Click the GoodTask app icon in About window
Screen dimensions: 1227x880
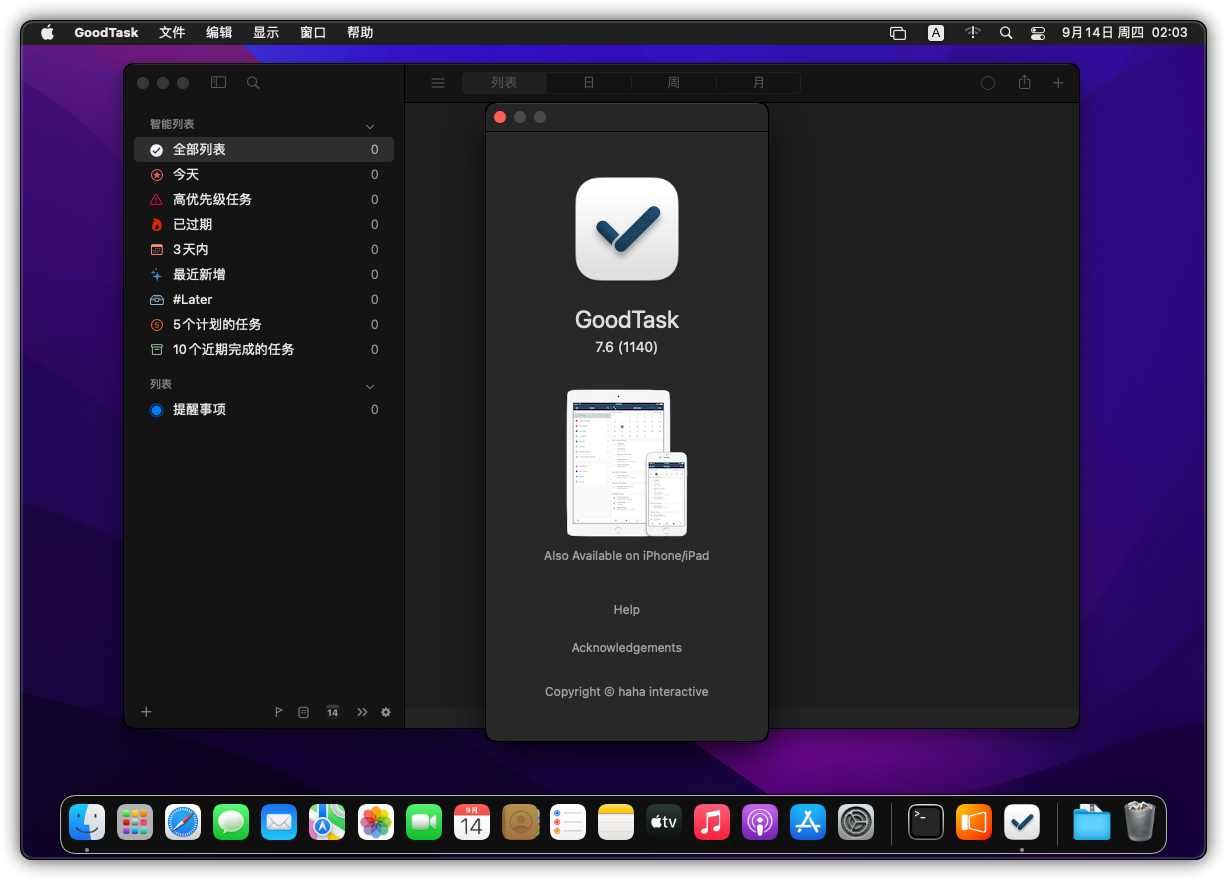(627, 229)
